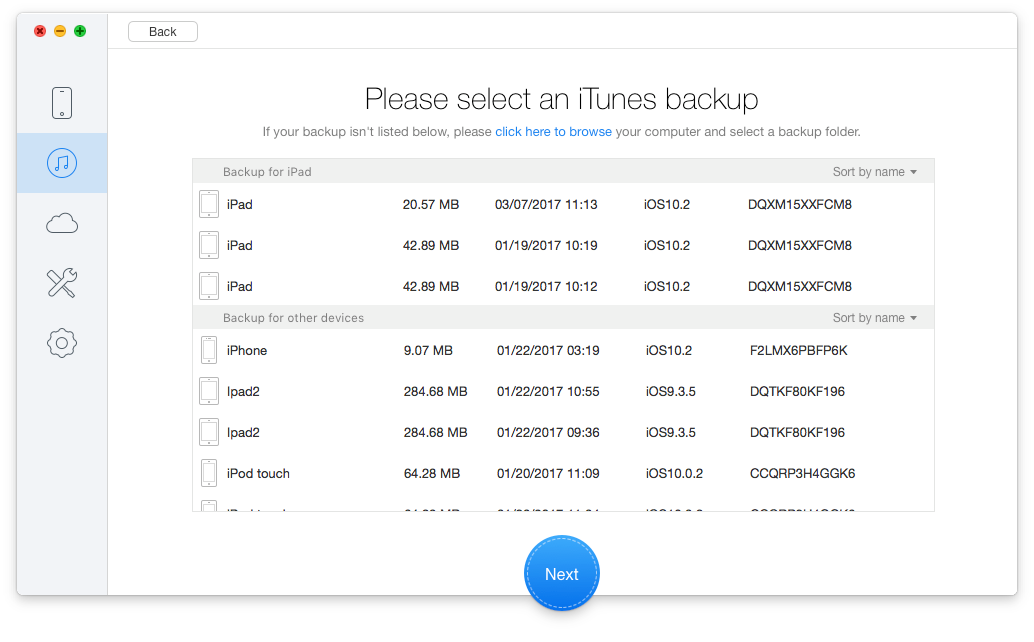Select the iPod touch backup name
The width and height of the screenshot is (1034, 642).
(x=258, y=473)
